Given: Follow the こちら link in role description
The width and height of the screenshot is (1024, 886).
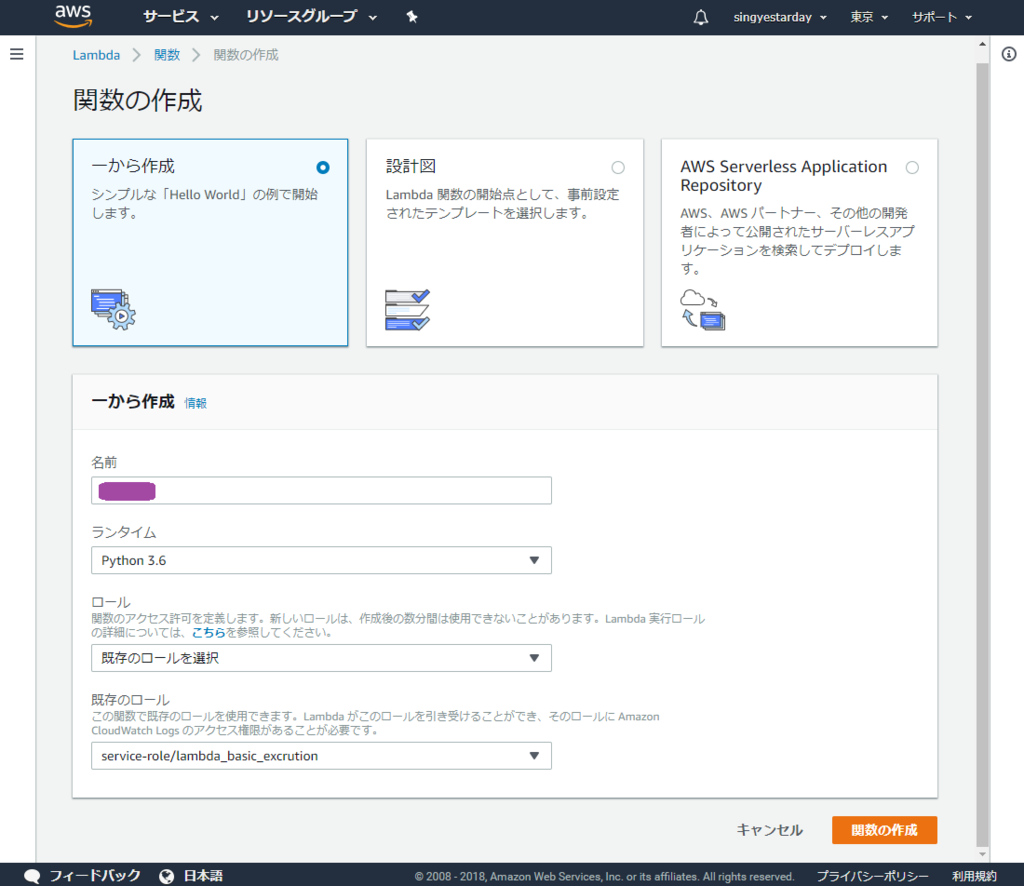Looking at the screenshot, I should [208, 633].
